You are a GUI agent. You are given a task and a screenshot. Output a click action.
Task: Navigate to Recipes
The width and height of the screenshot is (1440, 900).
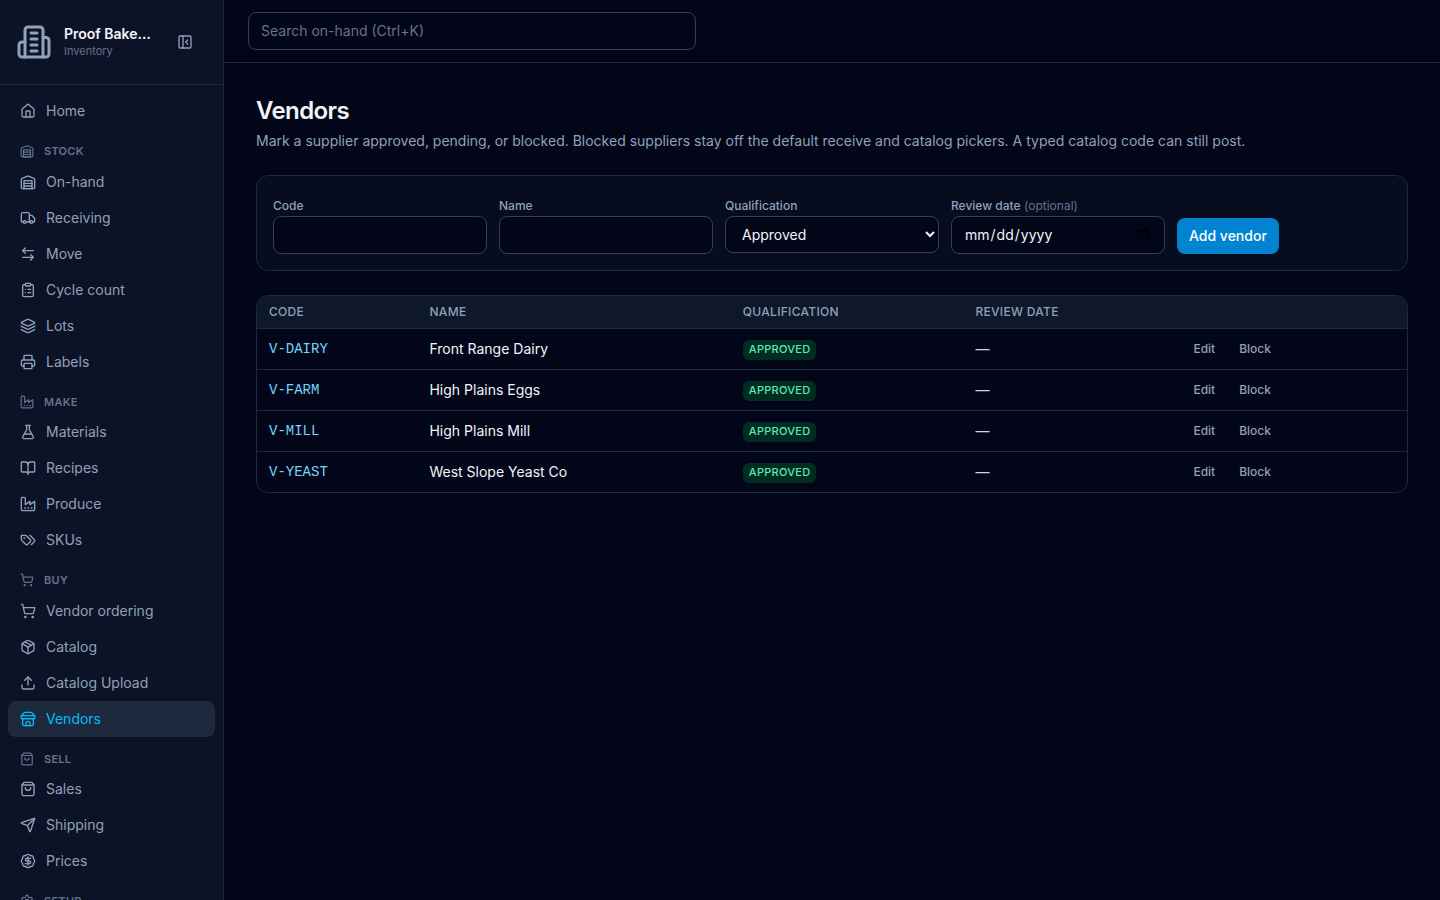[111, 468]
